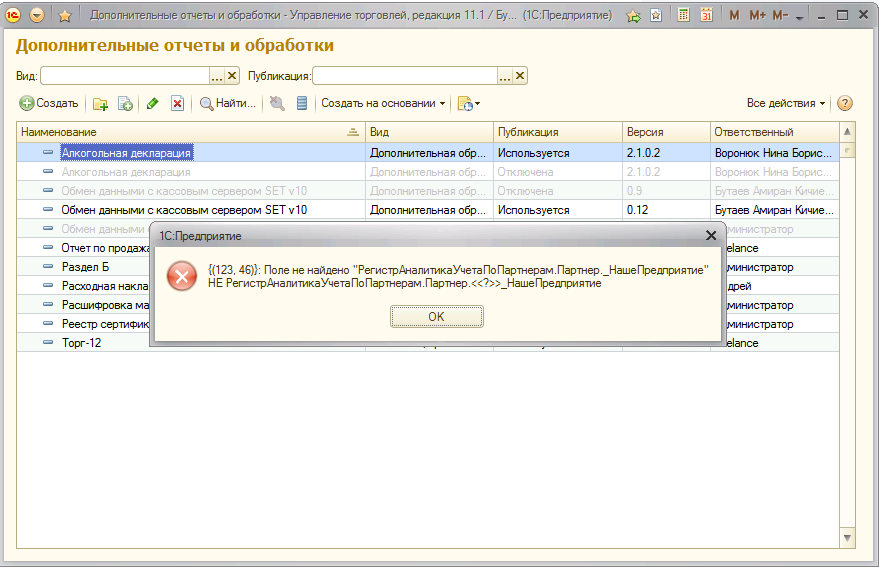
Task: Click the Создать button
Action: [49, 103]
